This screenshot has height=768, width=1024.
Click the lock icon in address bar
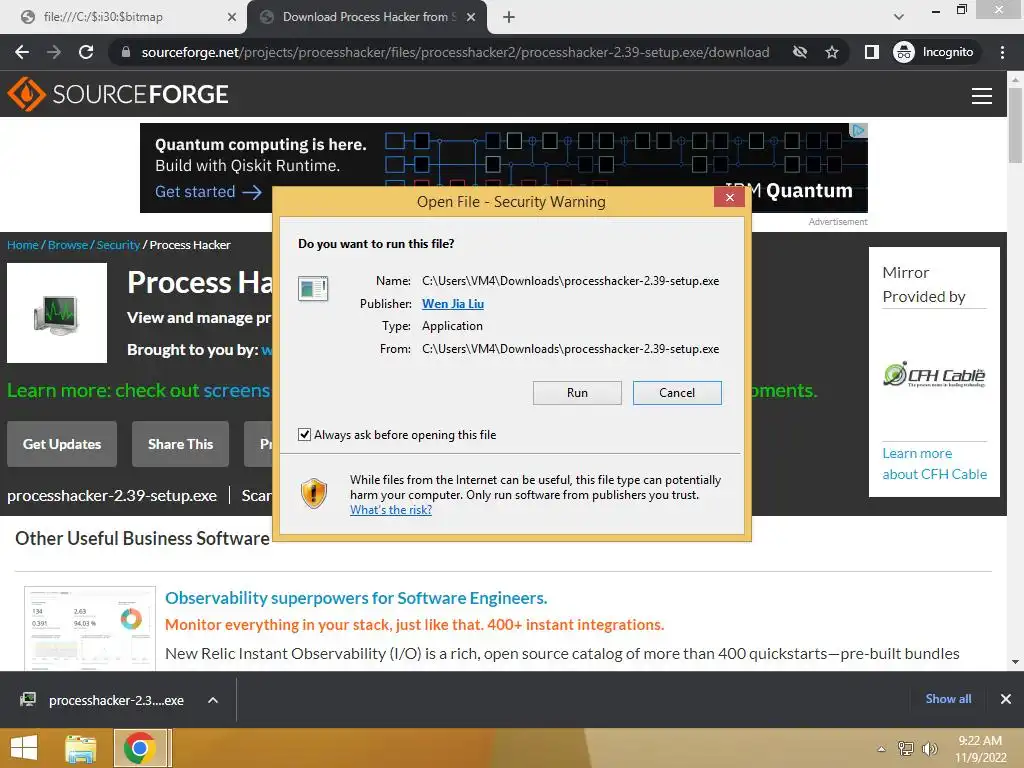pos(126,52)
